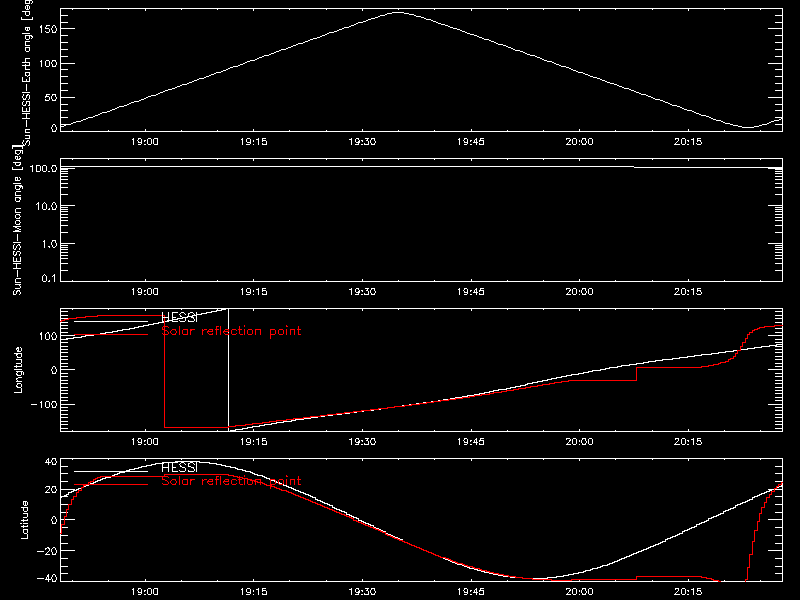Select the Sun-HESSI-Moon angle axis title
800x600 pixels.
click(17, 220)
